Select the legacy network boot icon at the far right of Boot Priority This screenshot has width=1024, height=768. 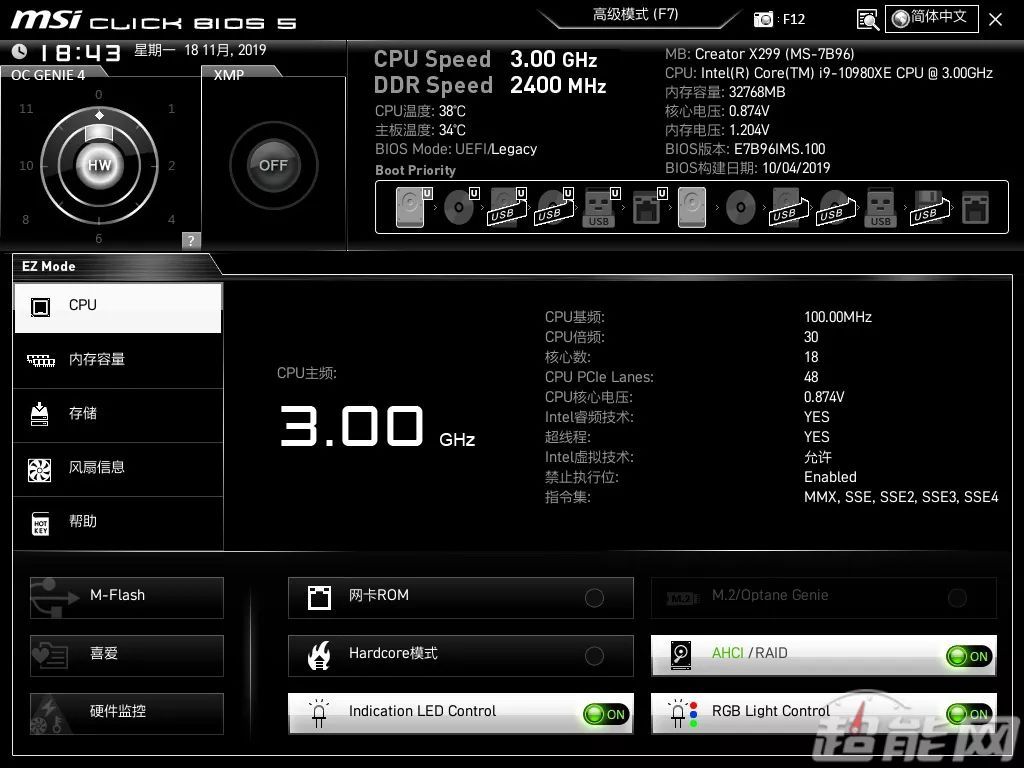coord(976,208)
